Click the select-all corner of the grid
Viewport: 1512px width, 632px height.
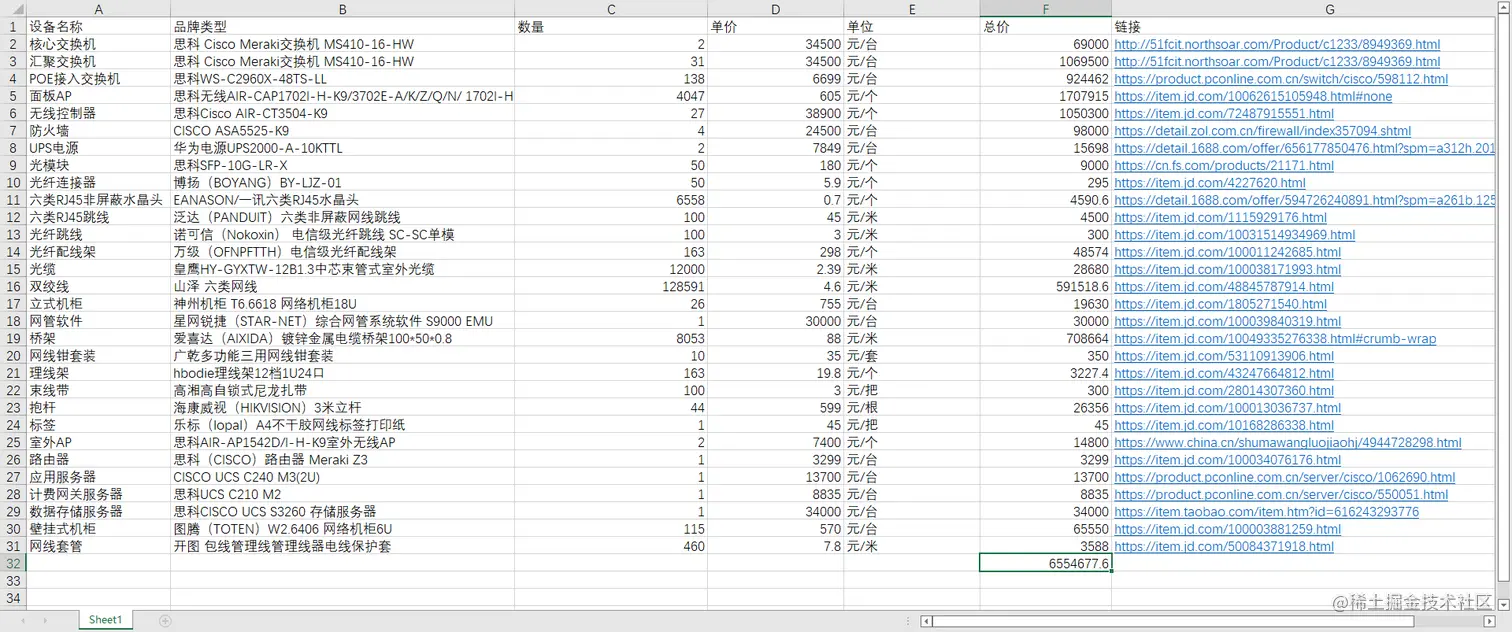pyautogui.click(x=13, y=9)
